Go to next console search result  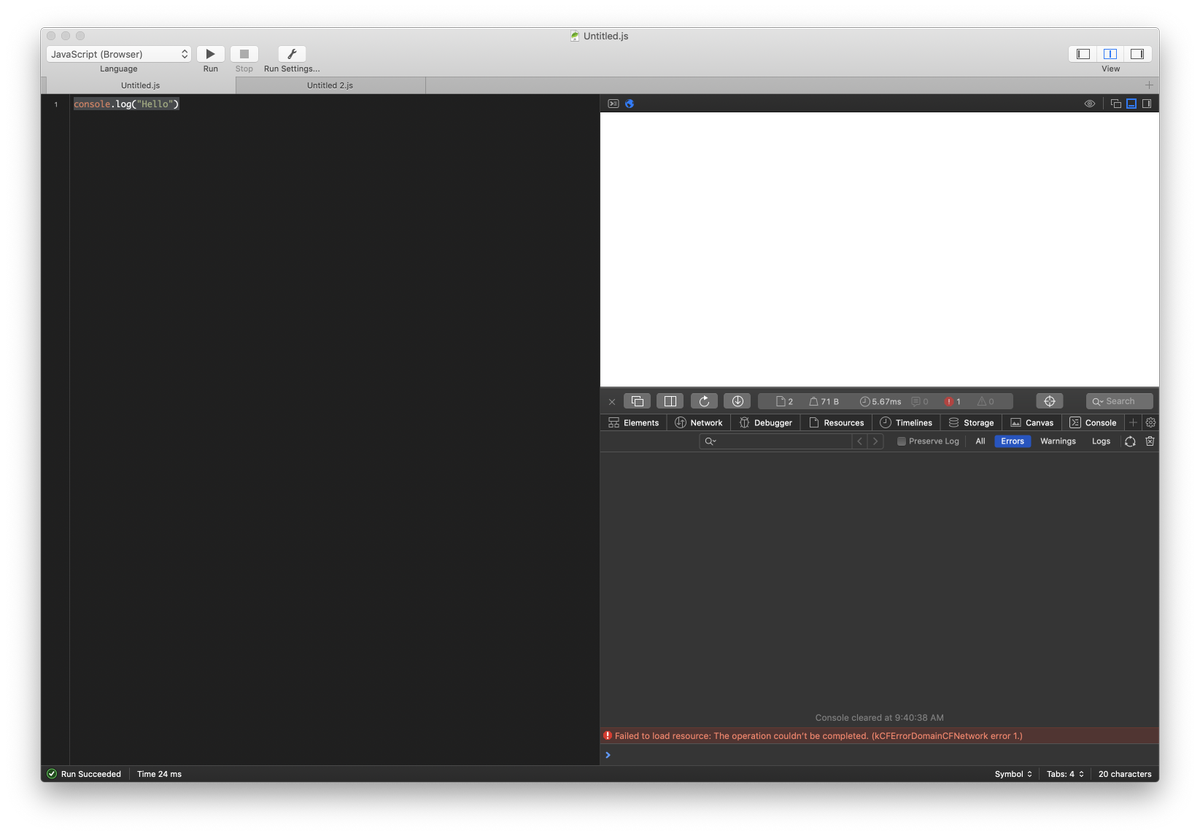876,441
